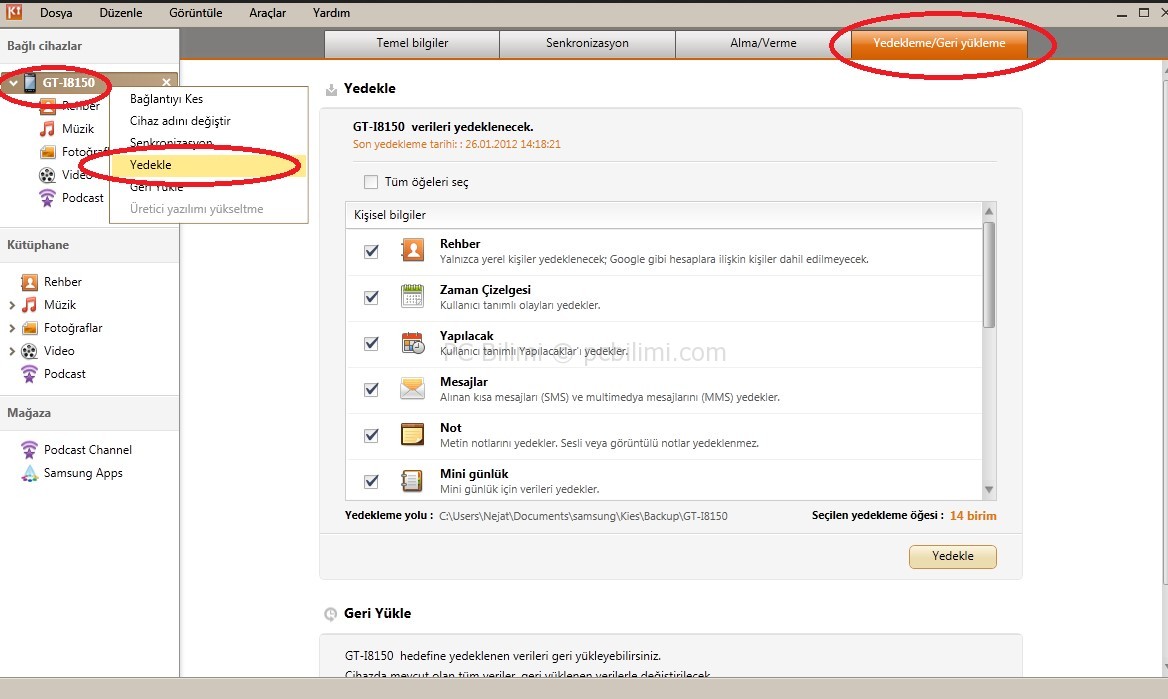The width and height of the screenshot is (1168, 699).
Task: Select Müzik under the connected device
Action: [77, 129]
